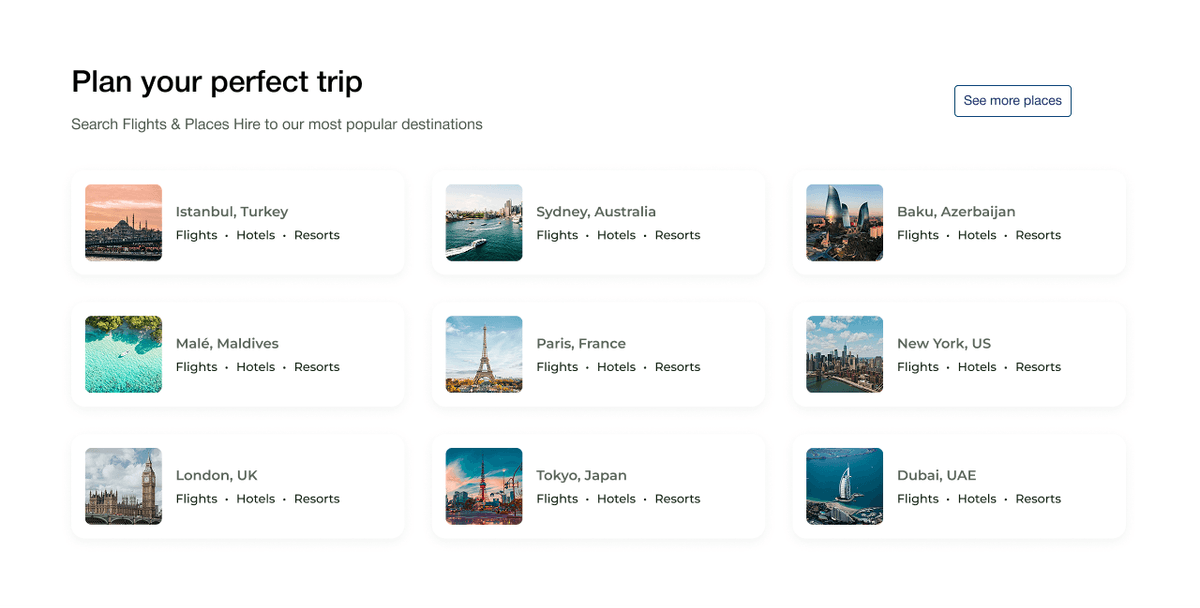The height and width of the screenshot is (608, 1200).
Task: Open Flights under Istanbul, Turkey
Action: [x=196, y=236]
